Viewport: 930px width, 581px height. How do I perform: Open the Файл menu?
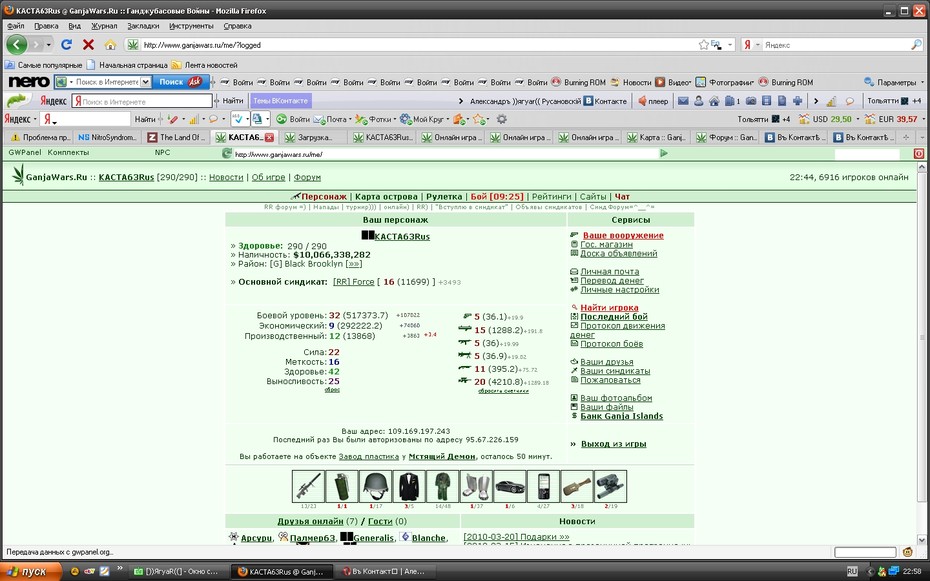coord(16,26)
